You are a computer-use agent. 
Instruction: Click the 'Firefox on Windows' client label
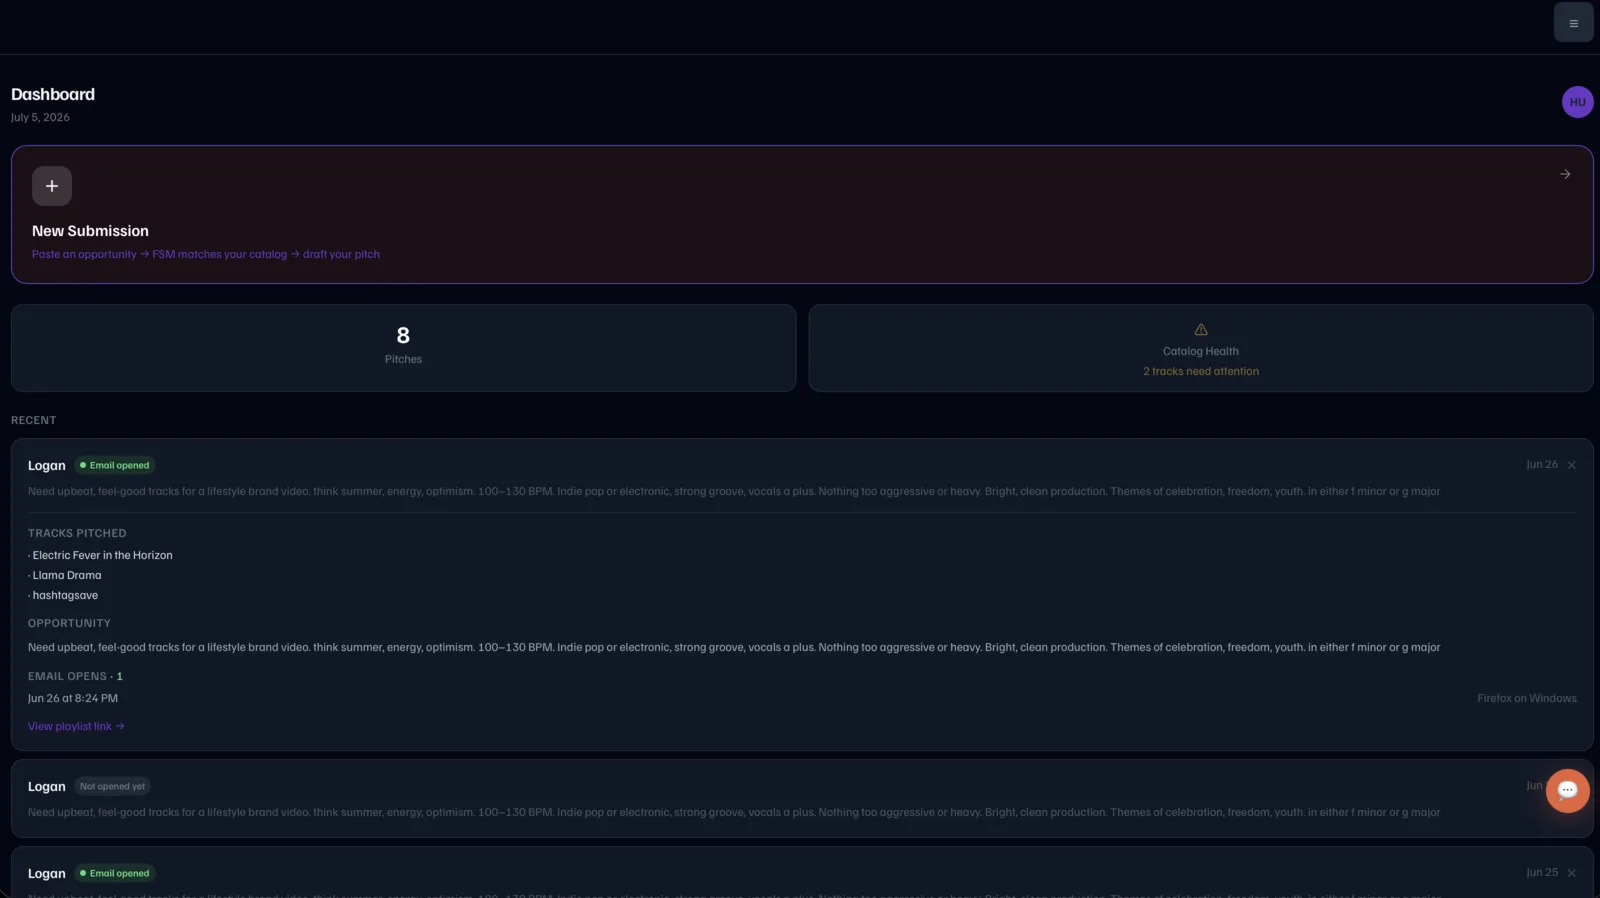coord(1526,698)
